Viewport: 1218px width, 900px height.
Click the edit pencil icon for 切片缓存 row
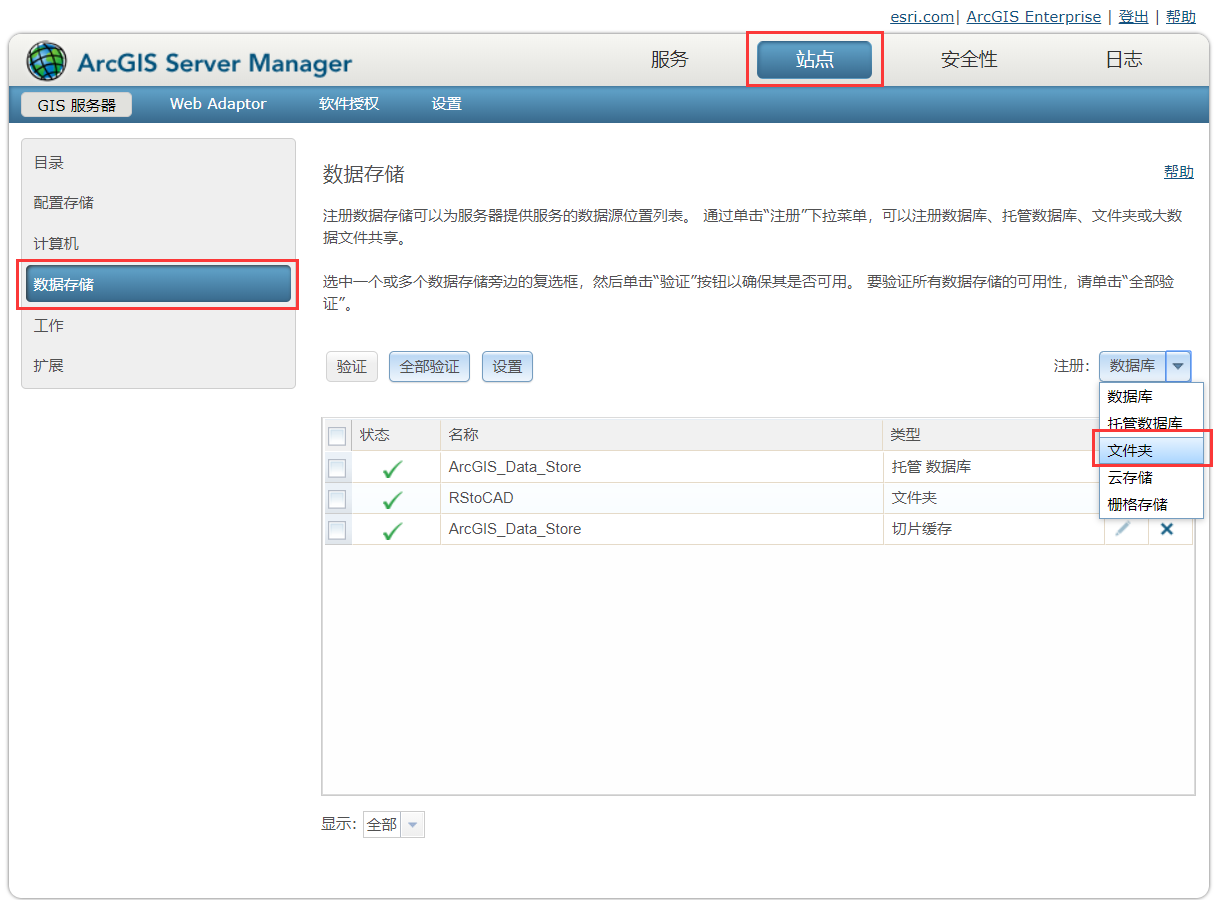[1124, 529]
